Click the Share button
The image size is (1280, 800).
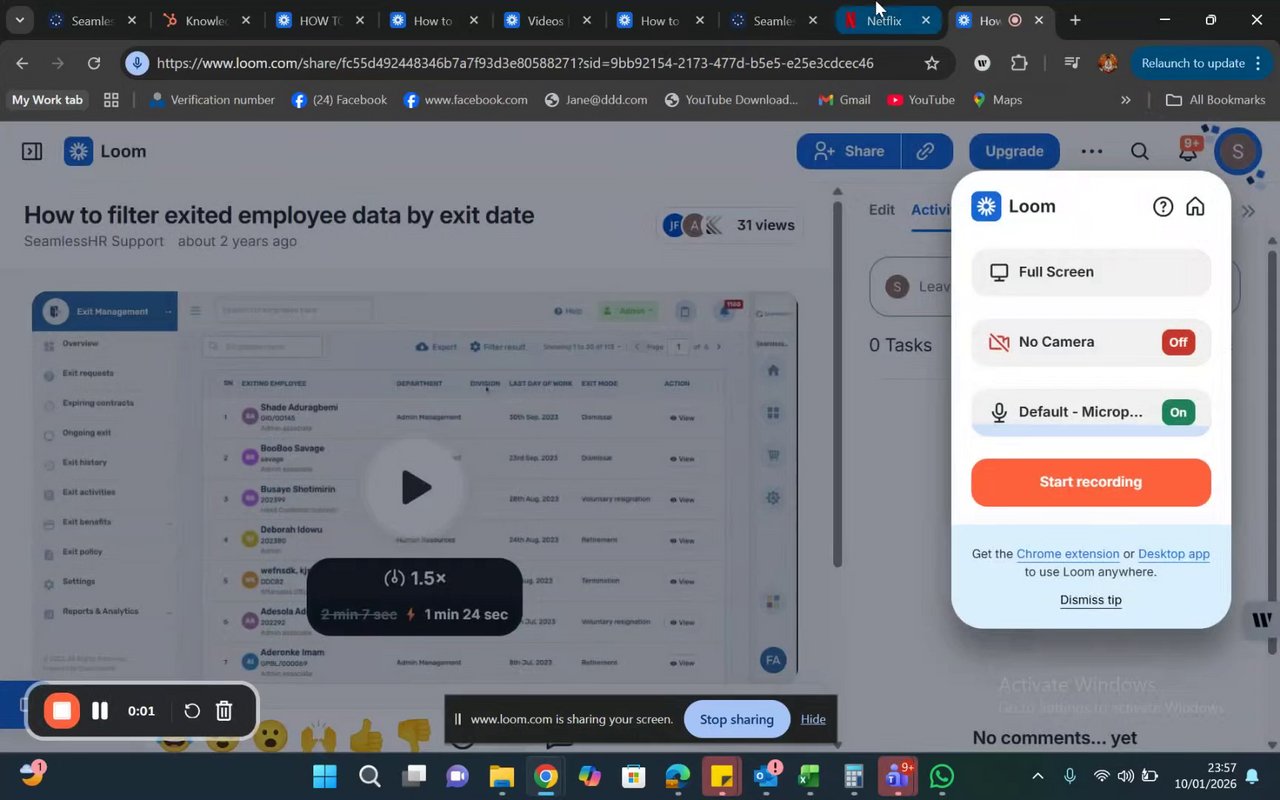tap(849, 151)
